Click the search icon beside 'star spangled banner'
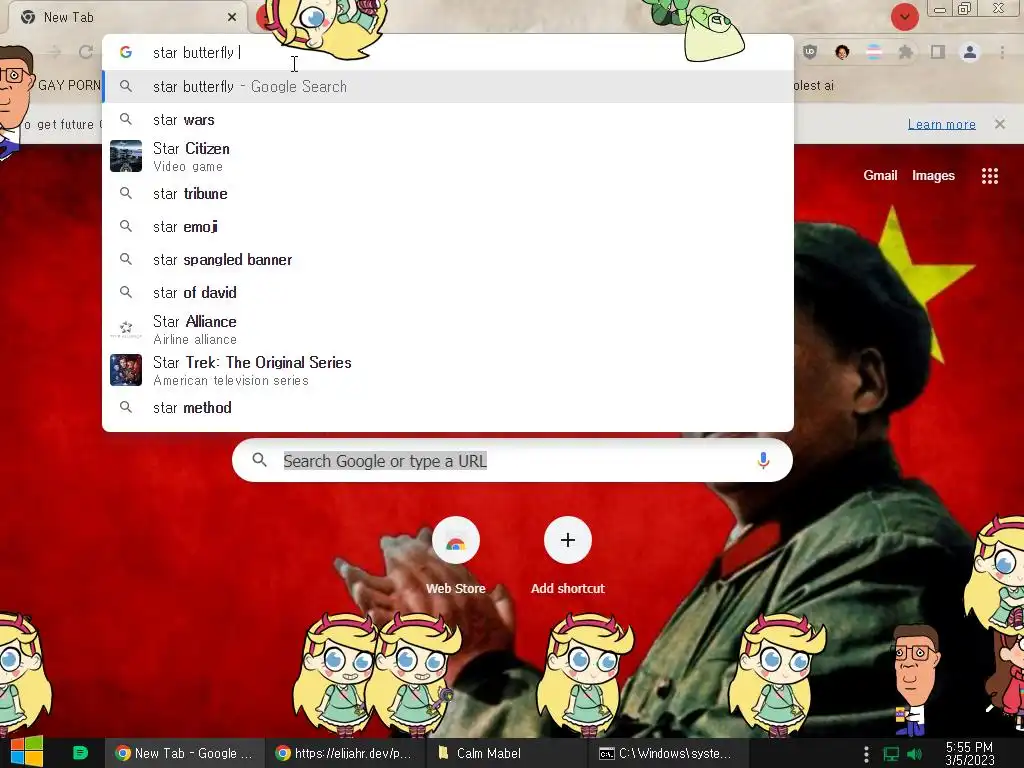Image resolution: width=1024 pixels, height=768 pixels. coord(126,259)
